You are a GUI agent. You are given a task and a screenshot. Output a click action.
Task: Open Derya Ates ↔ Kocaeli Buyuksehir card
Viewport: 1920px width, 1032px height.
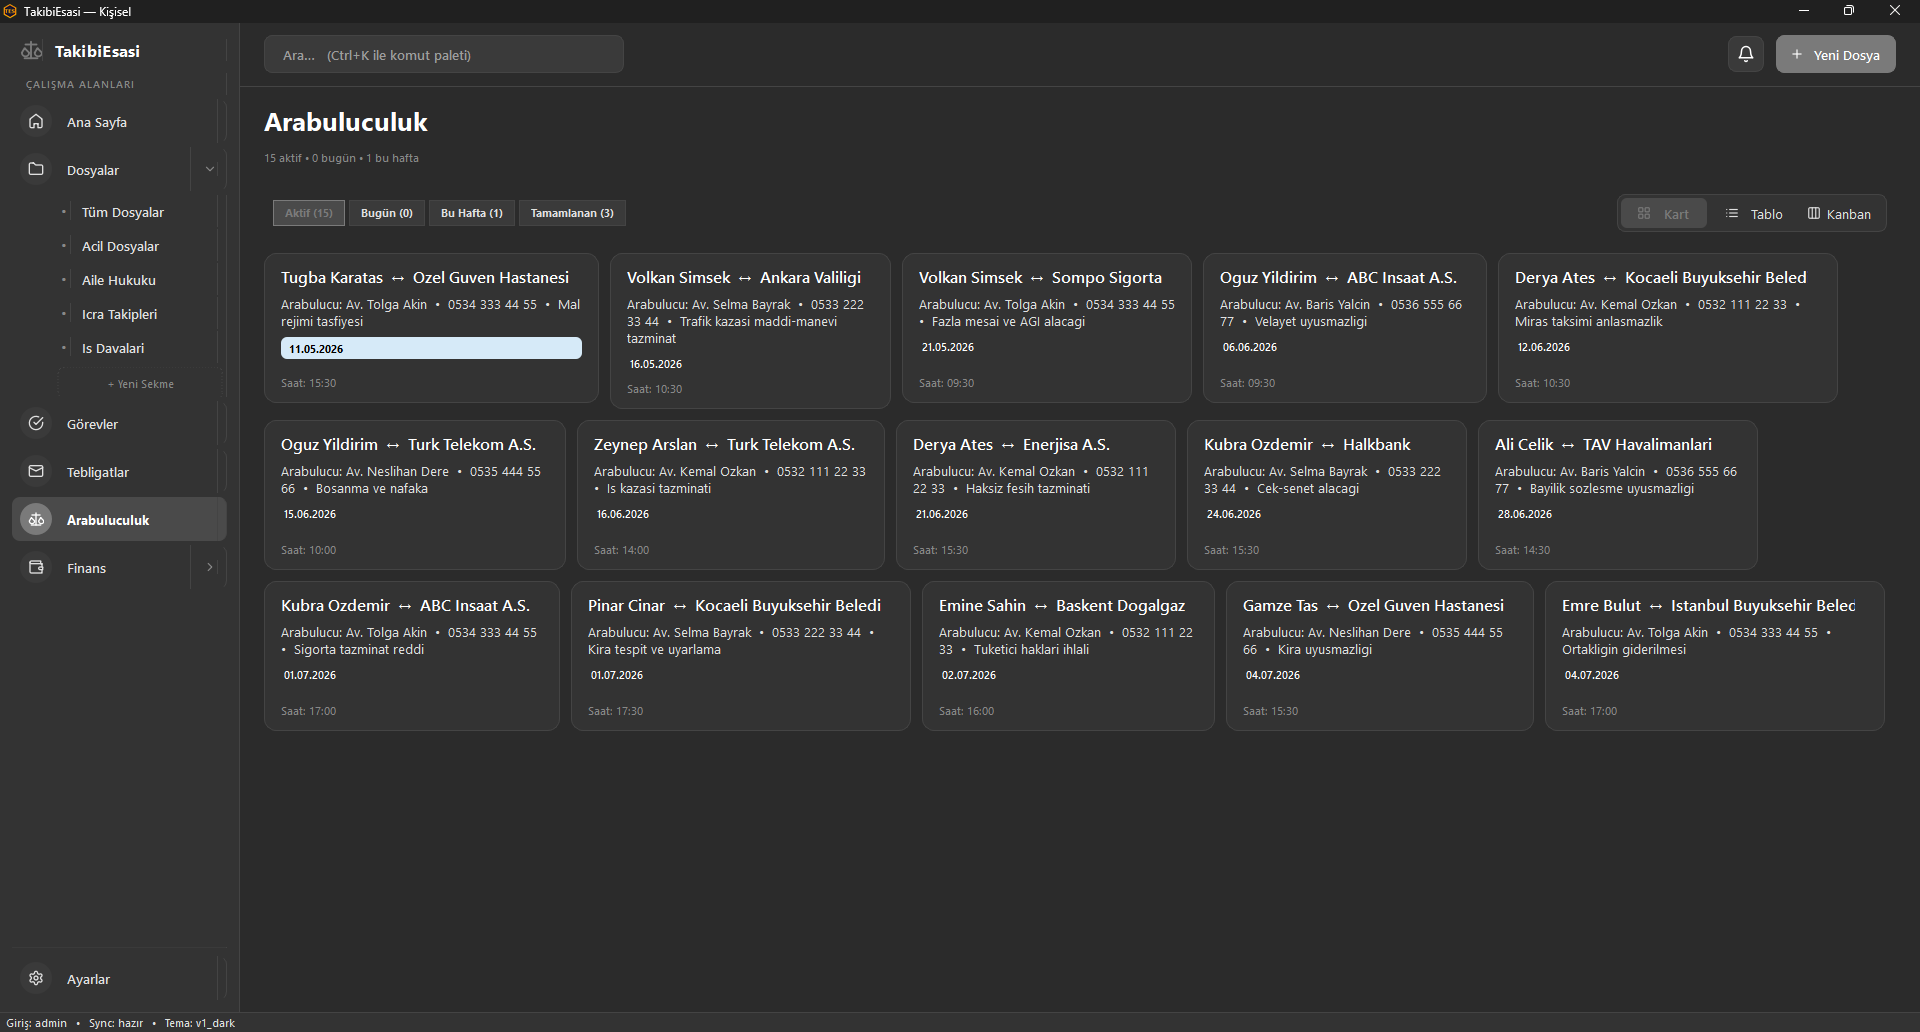1668,328
